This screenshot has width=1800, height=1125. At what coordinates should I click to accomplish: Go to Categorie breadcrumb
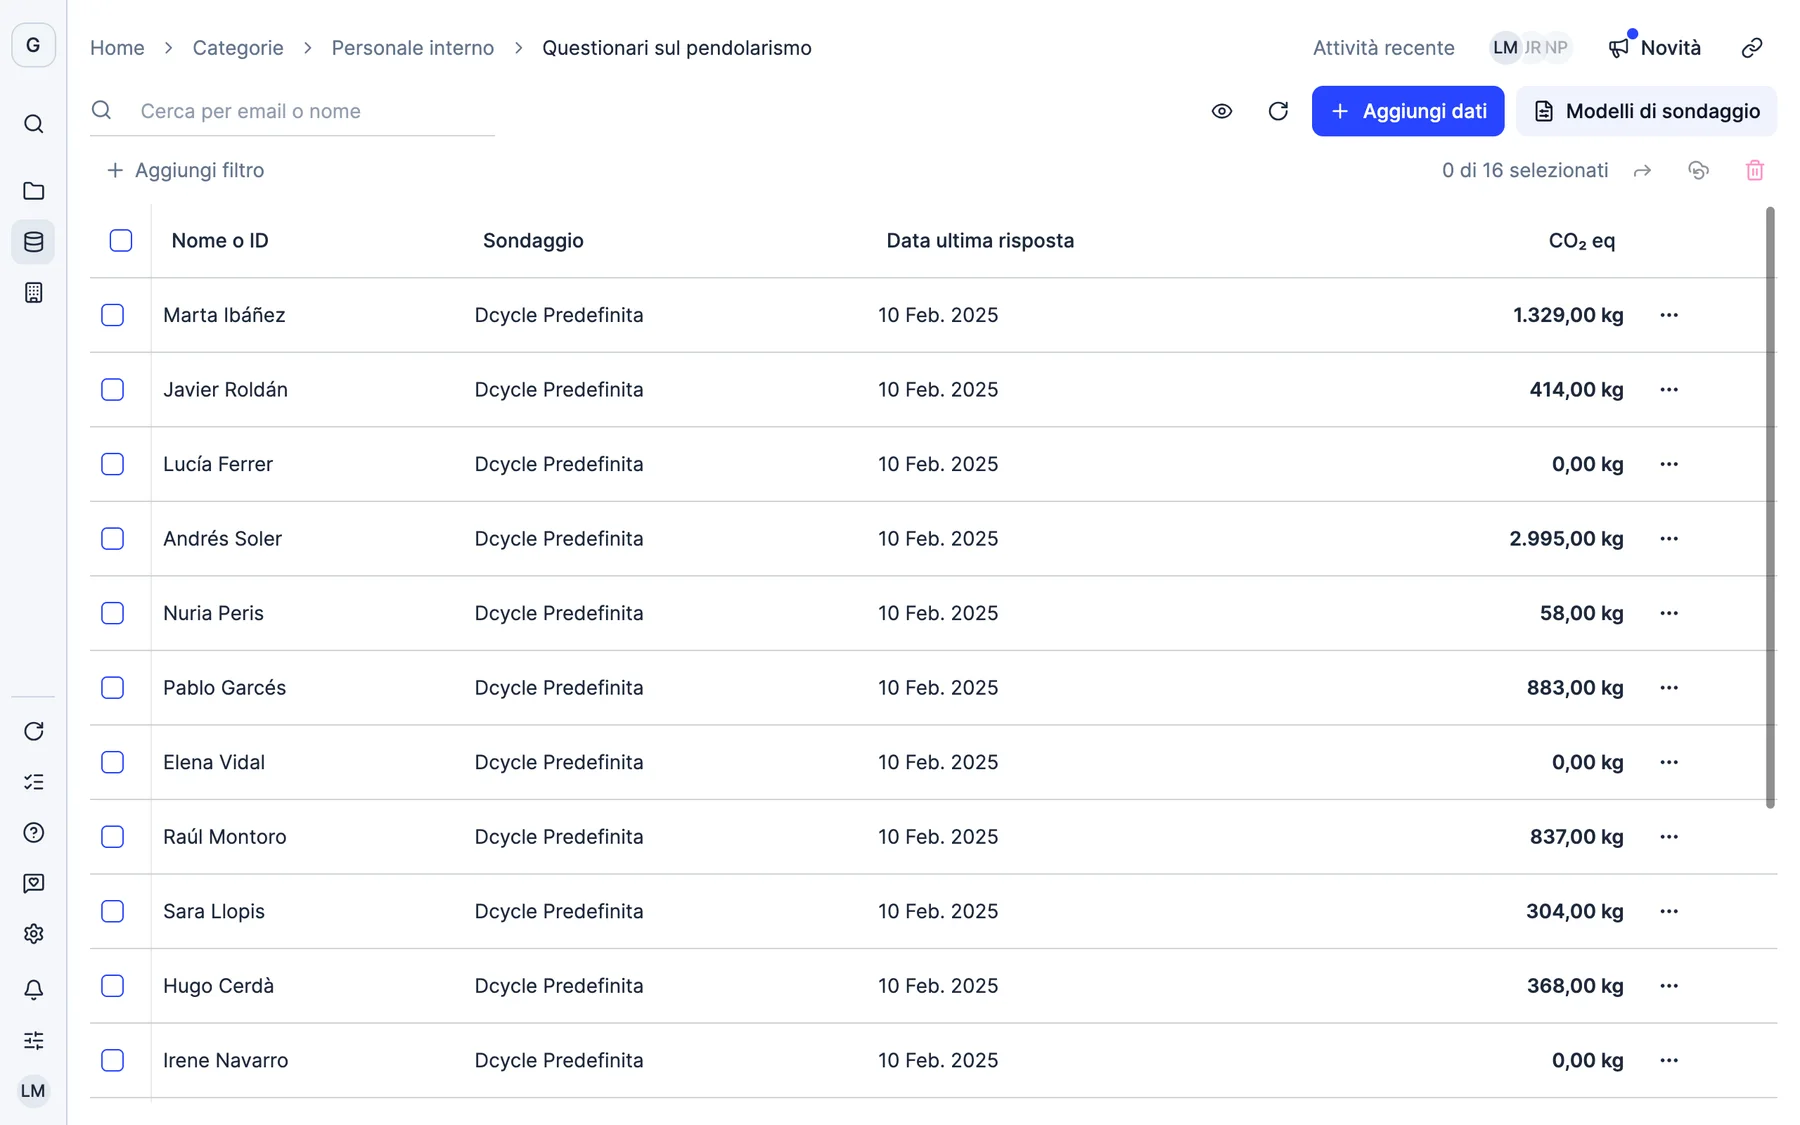pyautogui.click(x=238, y=48)
